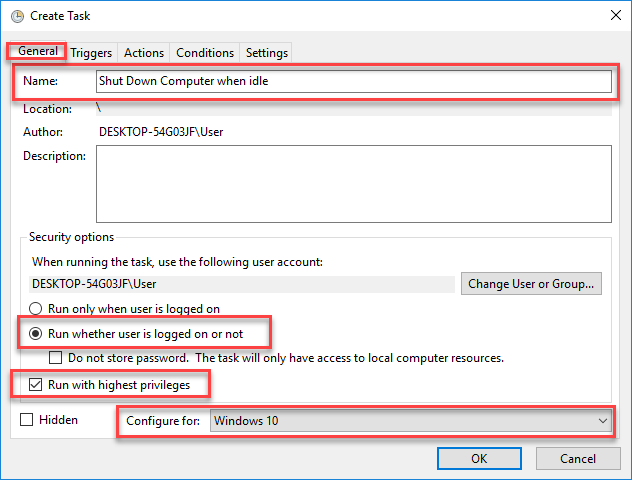Click the user account field DESKTOP-54G03JF\User
632x480 pixels.
pyautogui.click(x=242, y=284)
